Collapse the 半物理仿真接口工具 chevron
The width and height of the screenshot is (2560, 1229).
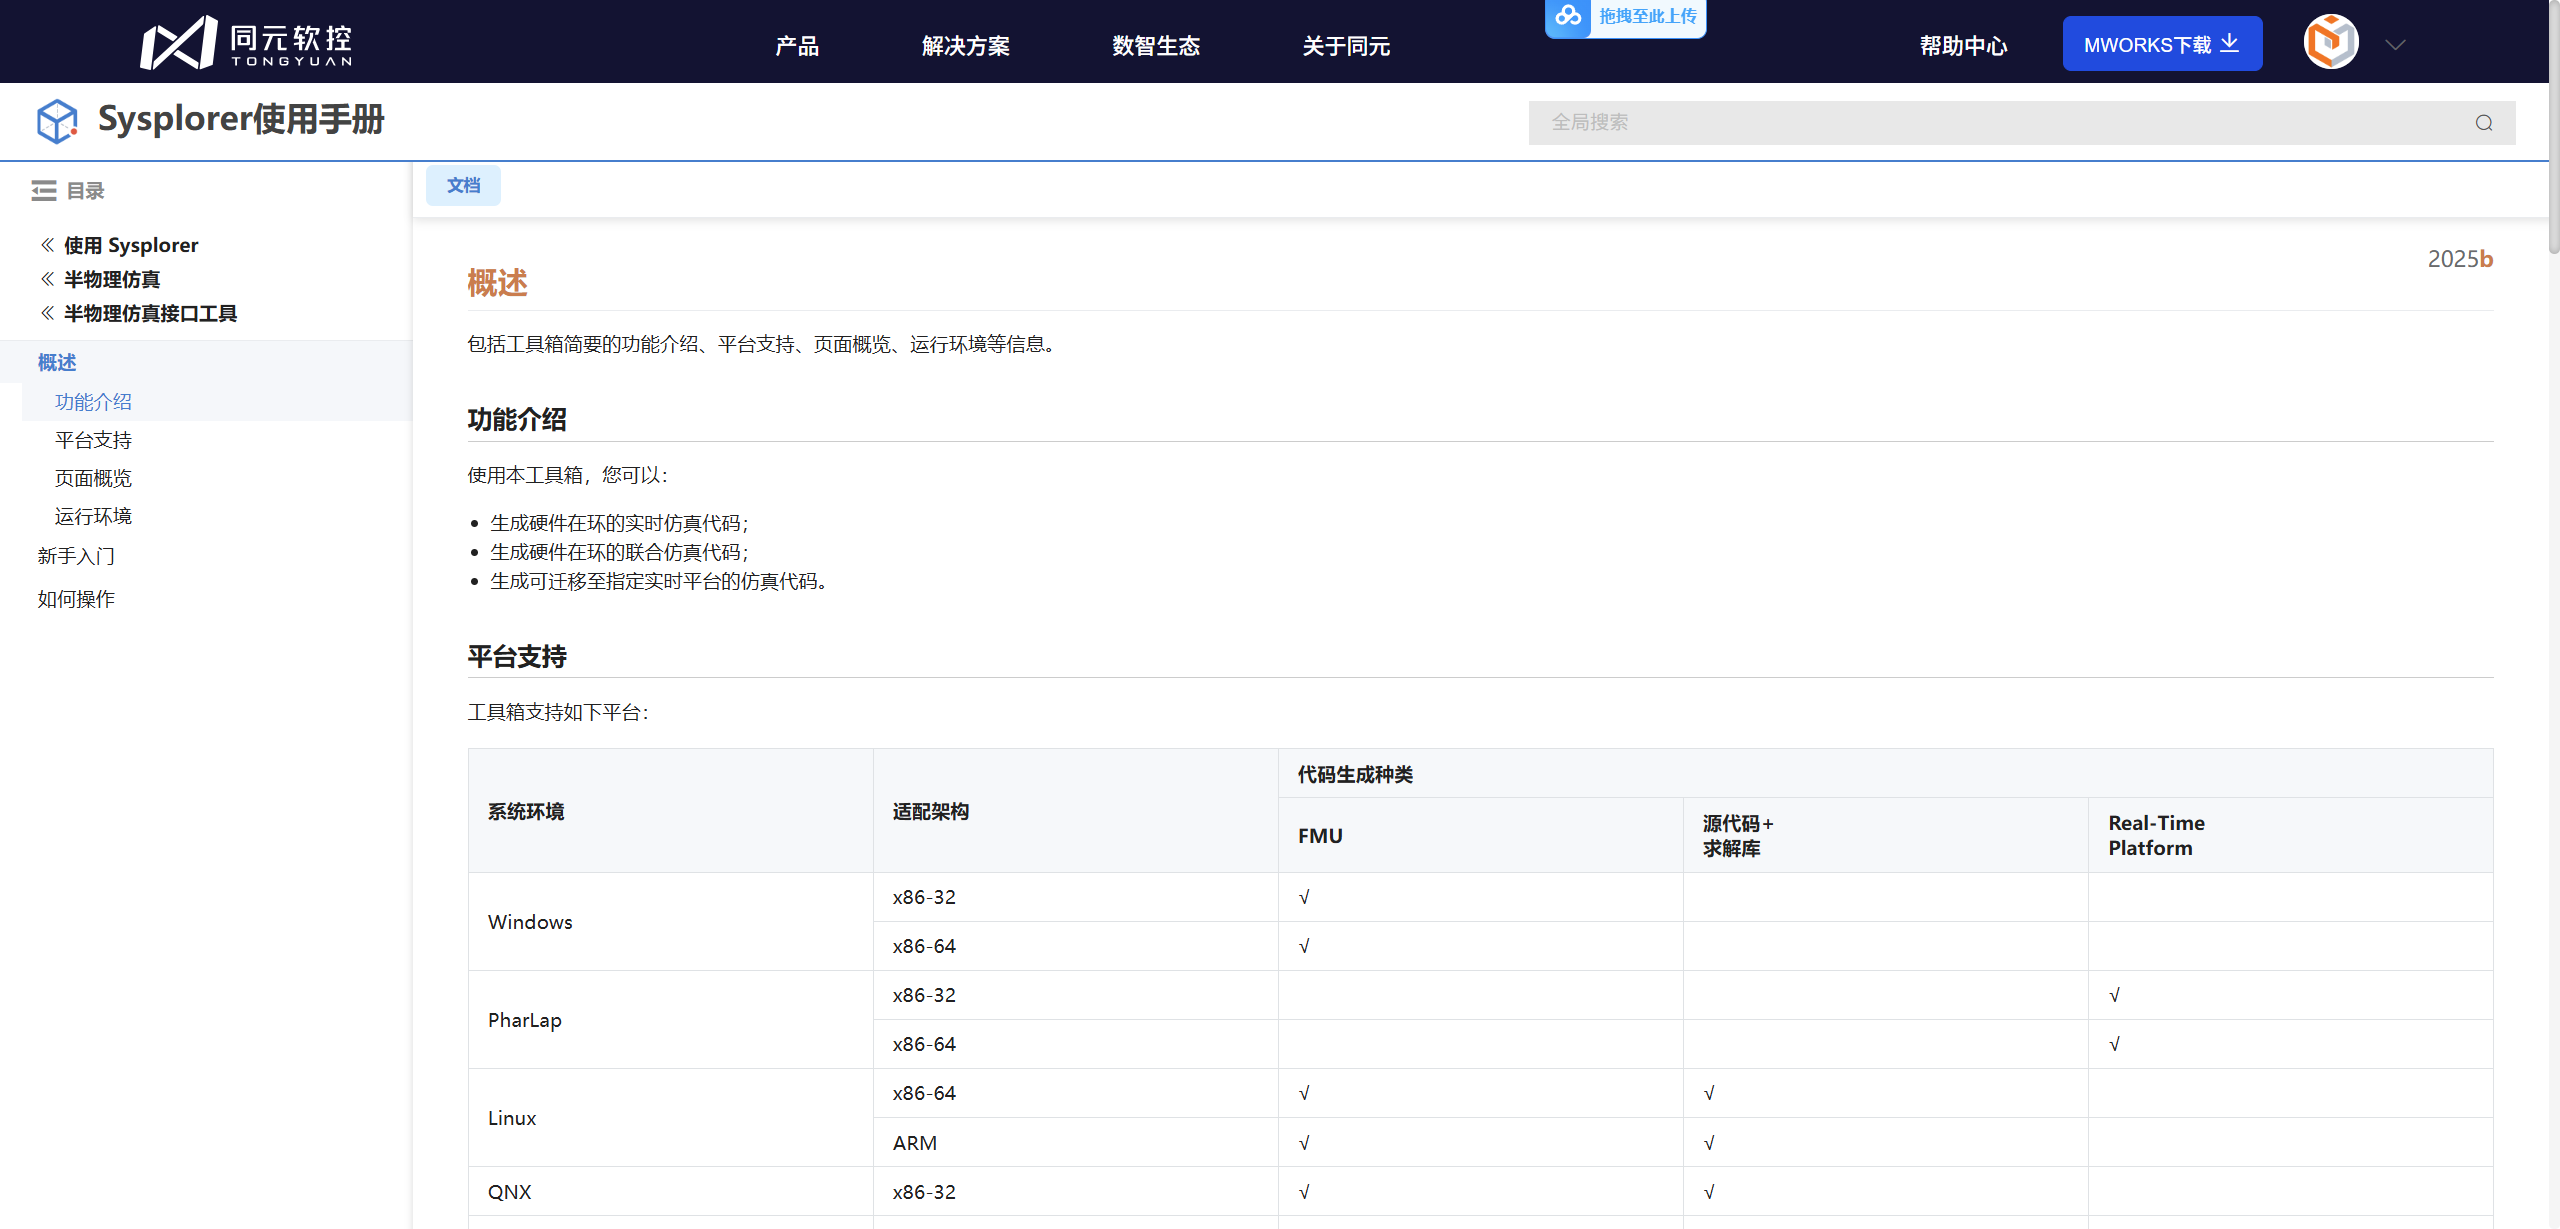[47, 313]
